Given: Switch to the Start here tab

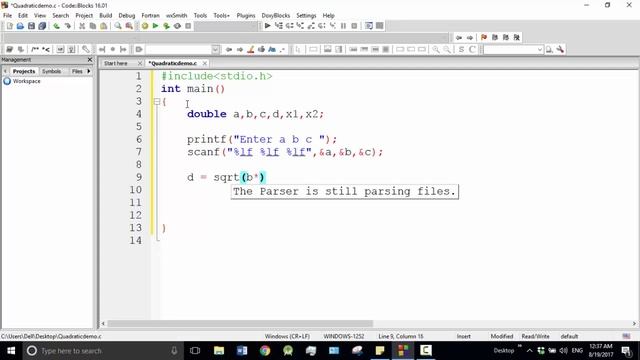Looking at the screenshot, I should [116, 63].
